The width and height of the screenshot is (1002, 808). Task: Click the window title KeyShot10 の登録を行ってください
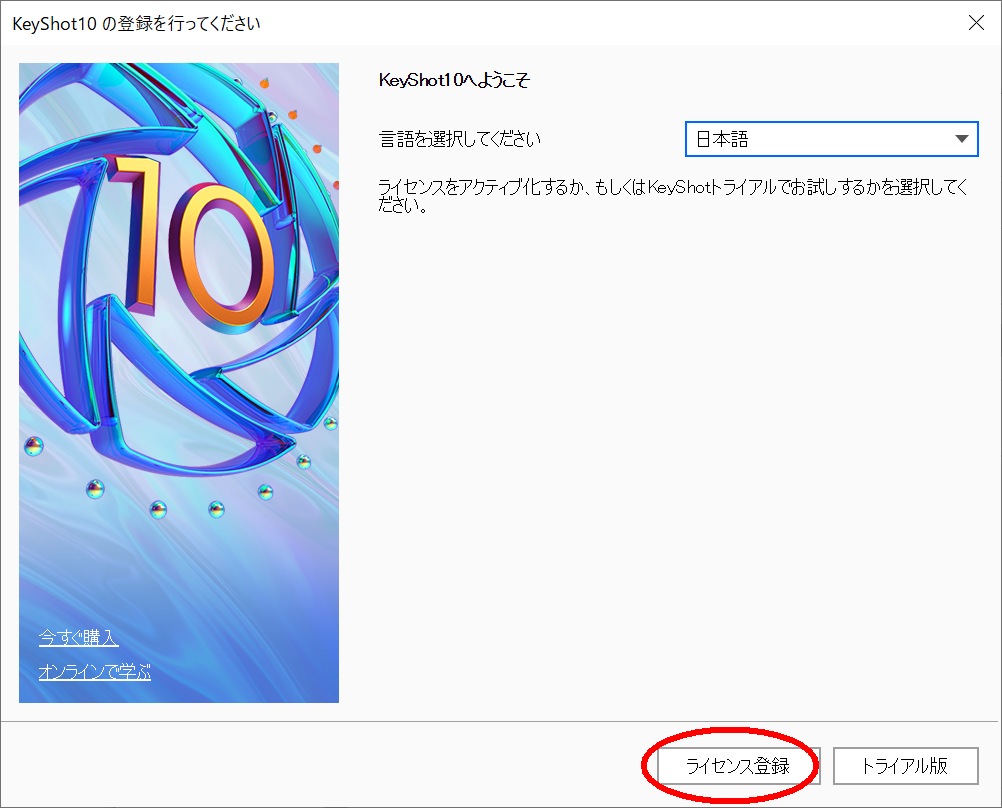136,24
